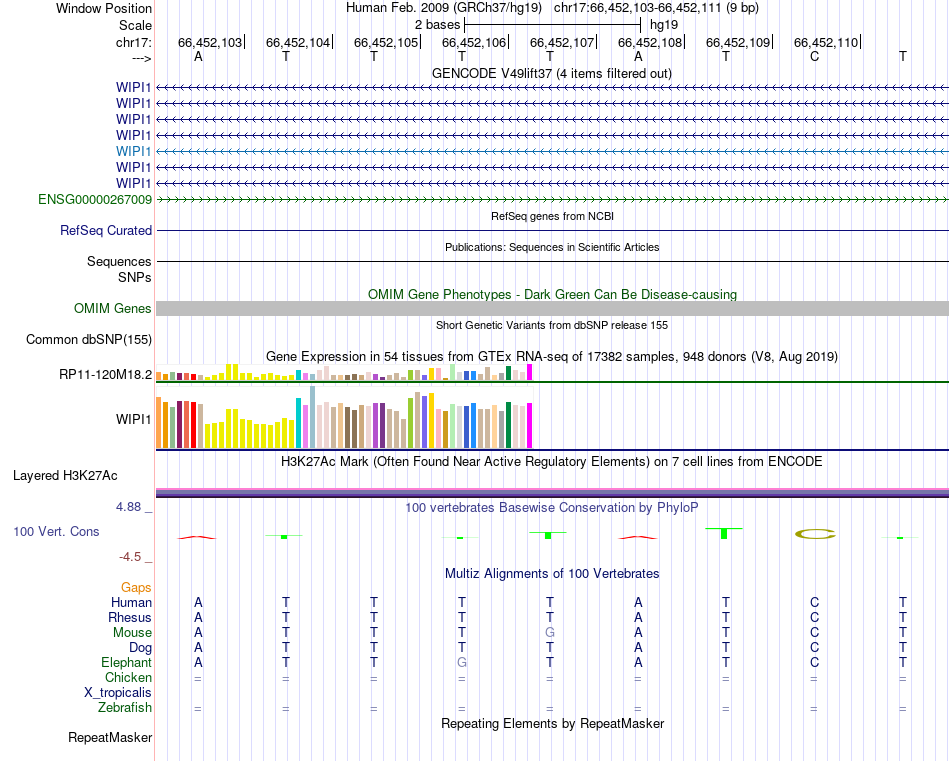Screen dimensions: 950x761
Task: Open Repeating Elements by RepeatMasker title
Action: click(x=552, y=723)
